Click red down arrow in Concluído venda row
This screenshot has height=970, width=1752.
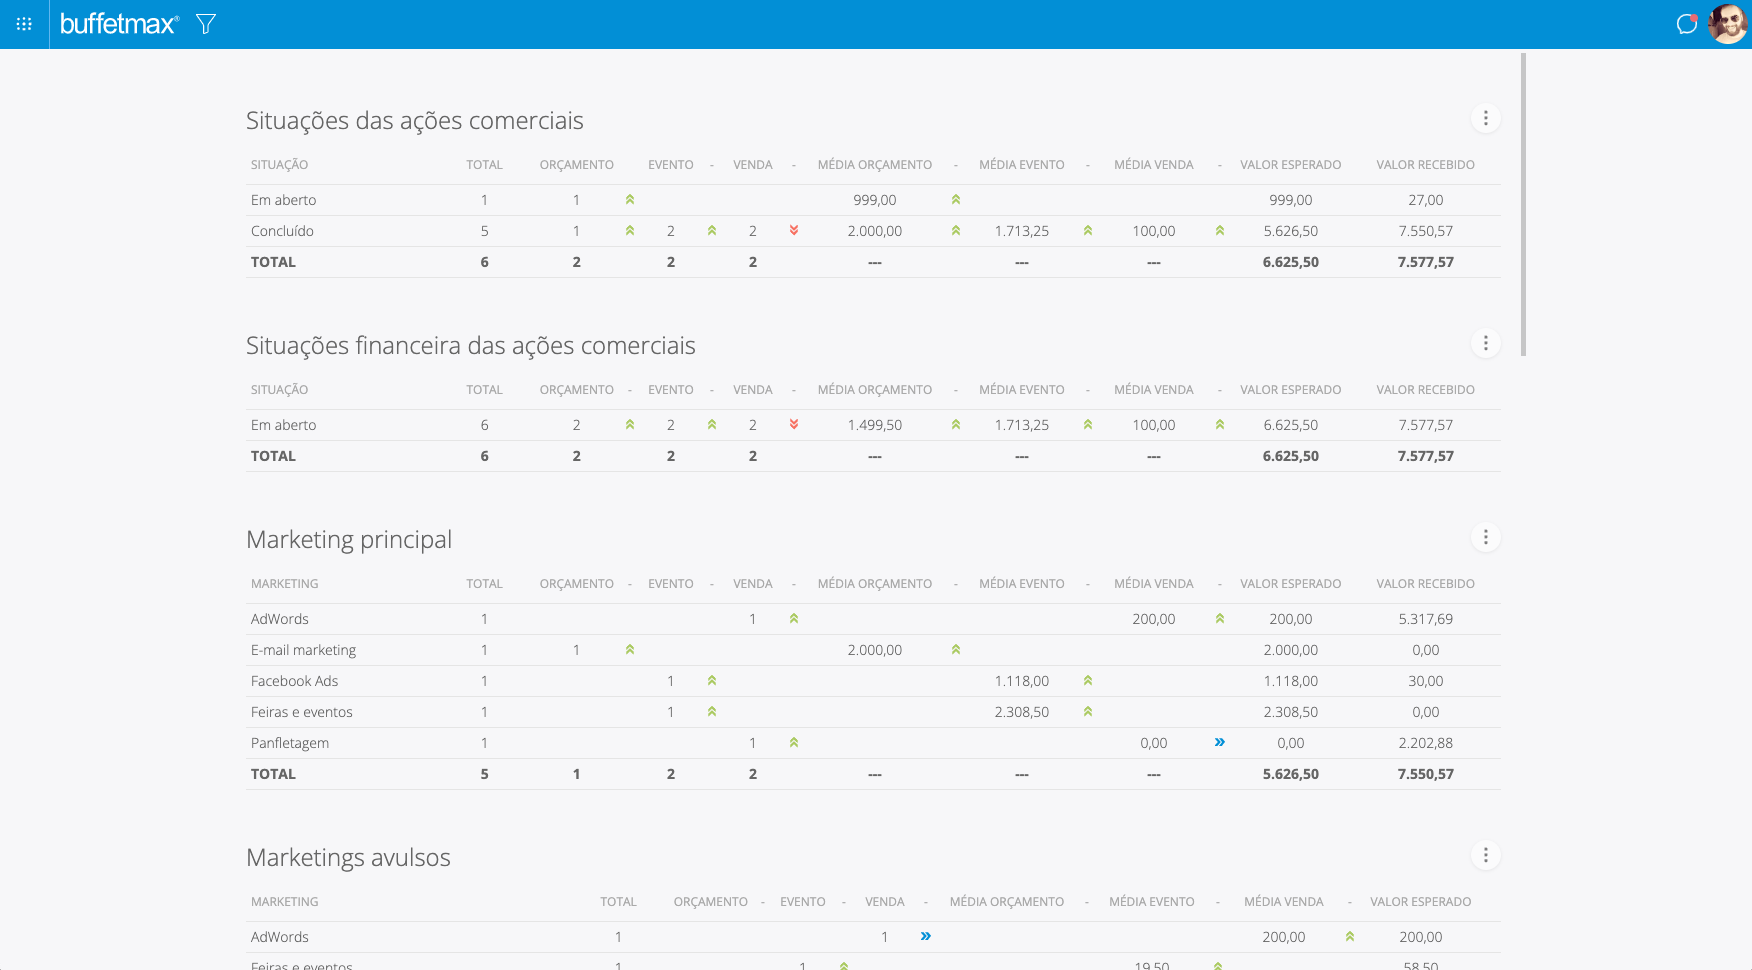pyautogui.click(x=794, y=231)
